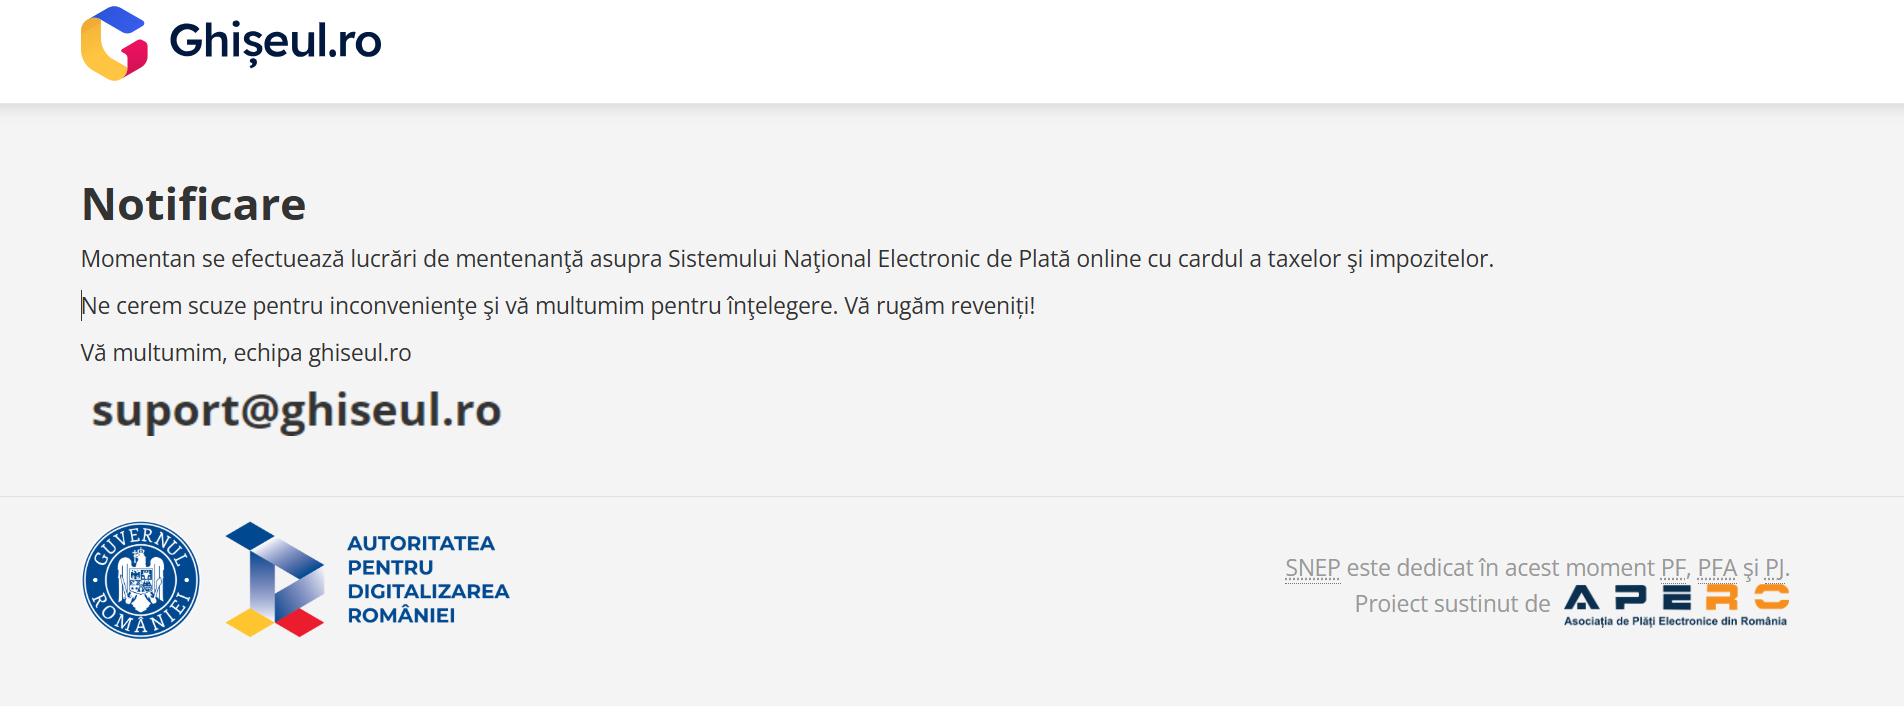The height and width of the screenshot is (706, 1904).
Task: Click the ADR geometric cube logo
Action: point(275,580)
